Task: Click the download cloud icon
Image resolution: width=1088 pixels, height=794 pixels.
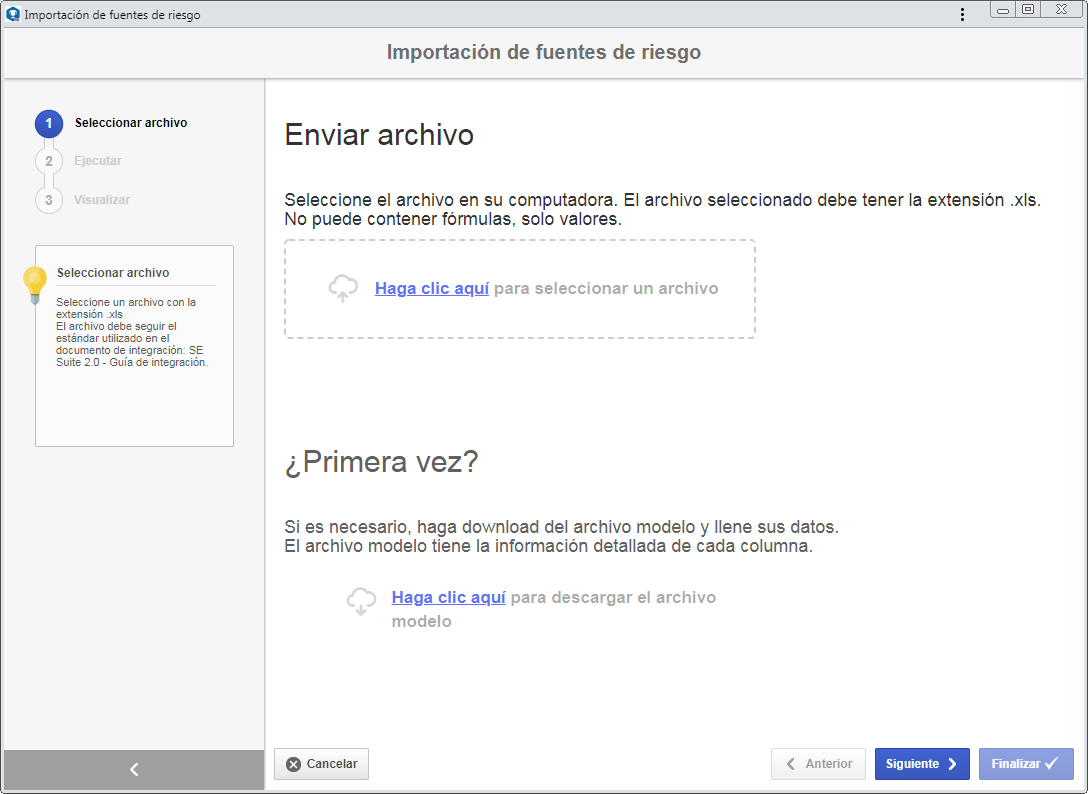Action: 361,601
